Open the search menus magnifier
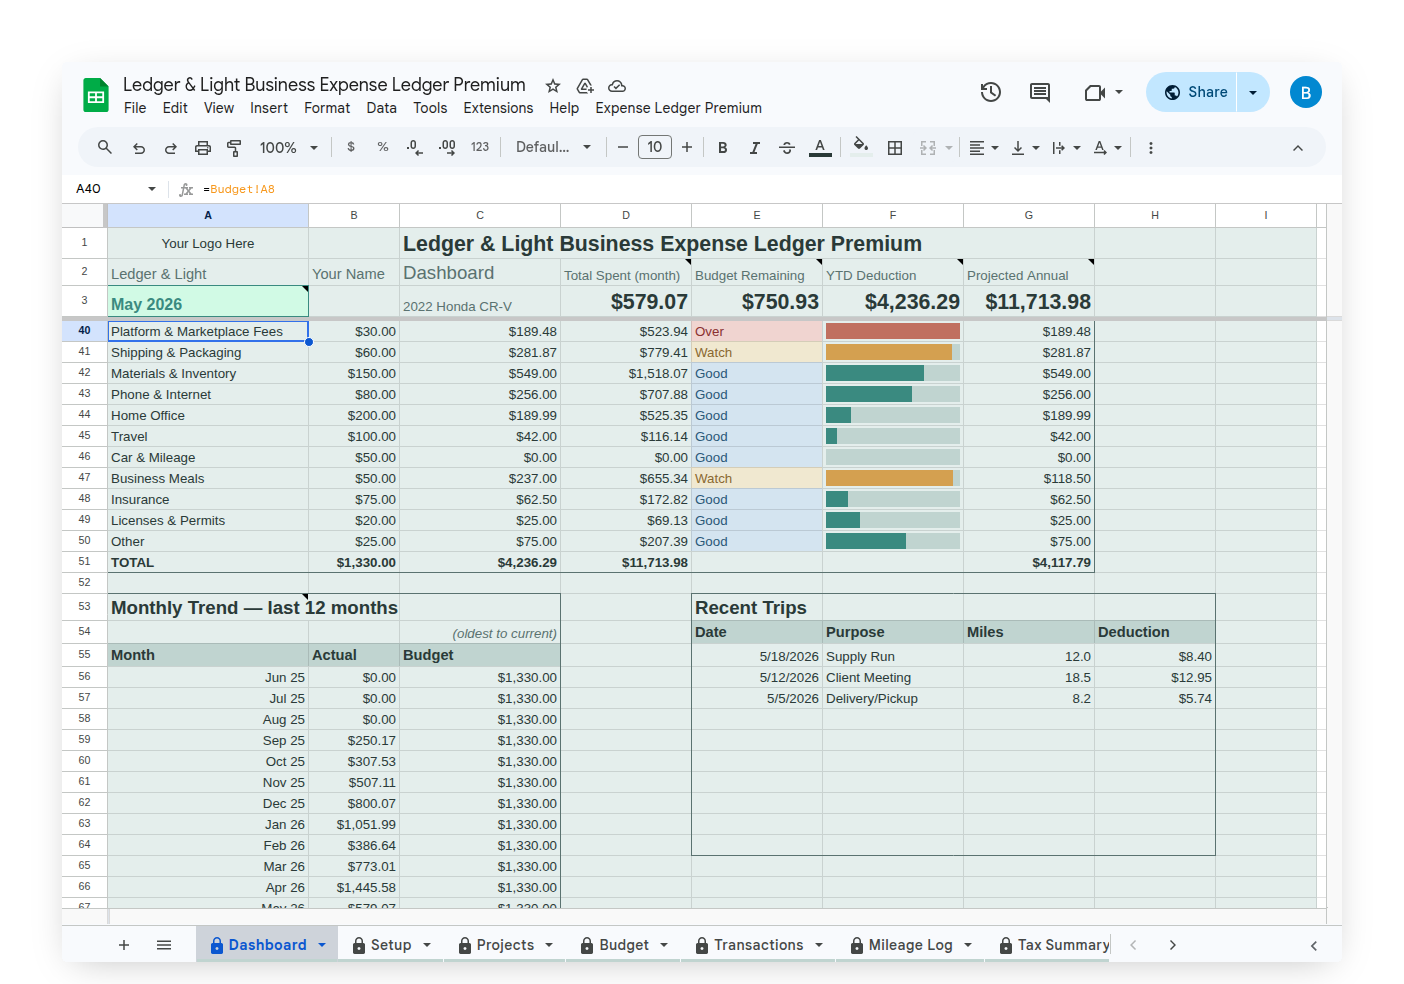 [105, 147]
